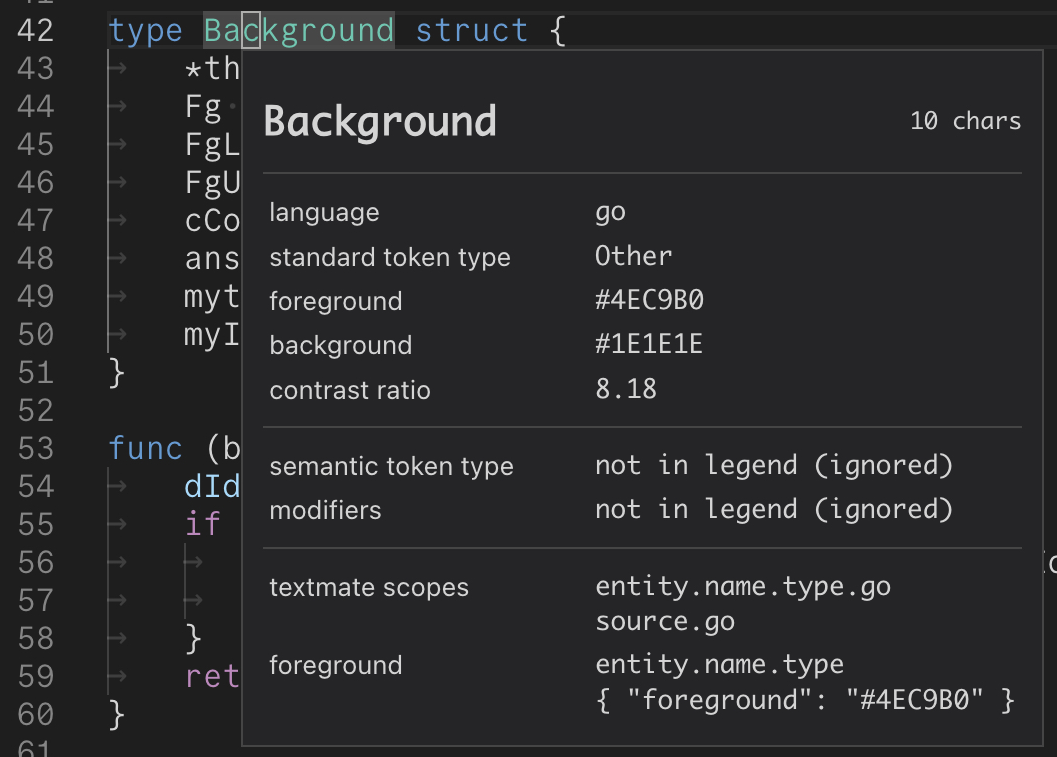Screen dimensions: 1057x757
Task: Click the "source.go" textmate scope
Action: [664, 621]
